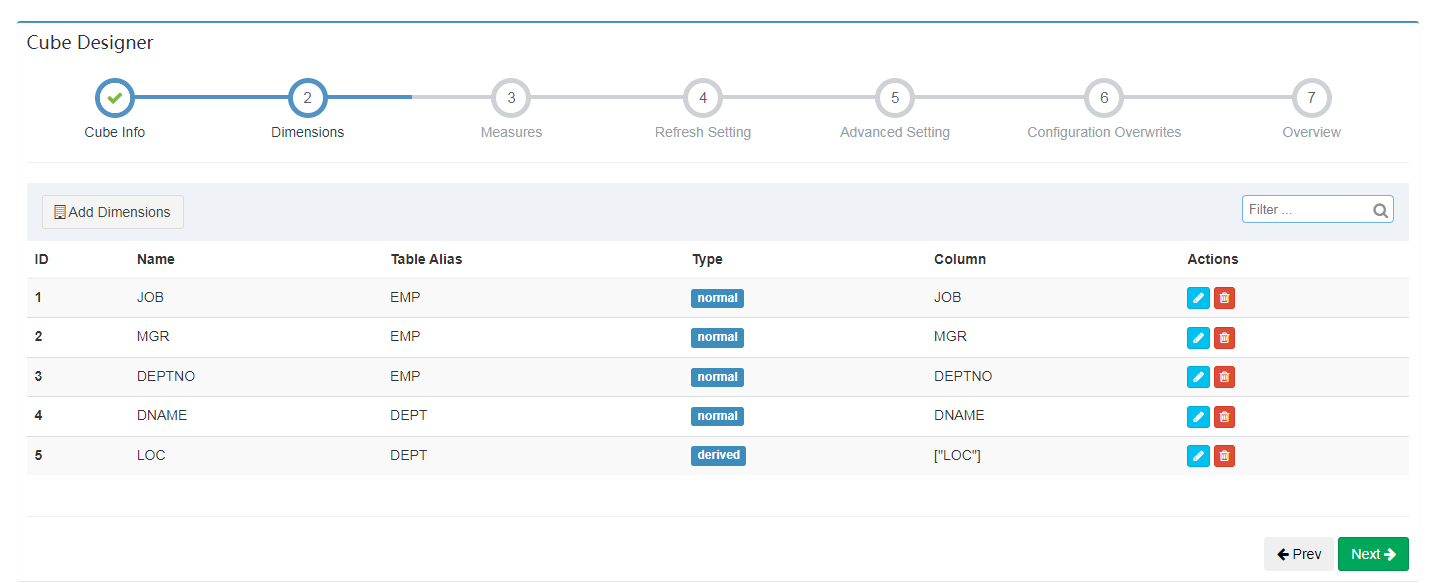
Task: Click the Type column header
Action: pos(707,259)
